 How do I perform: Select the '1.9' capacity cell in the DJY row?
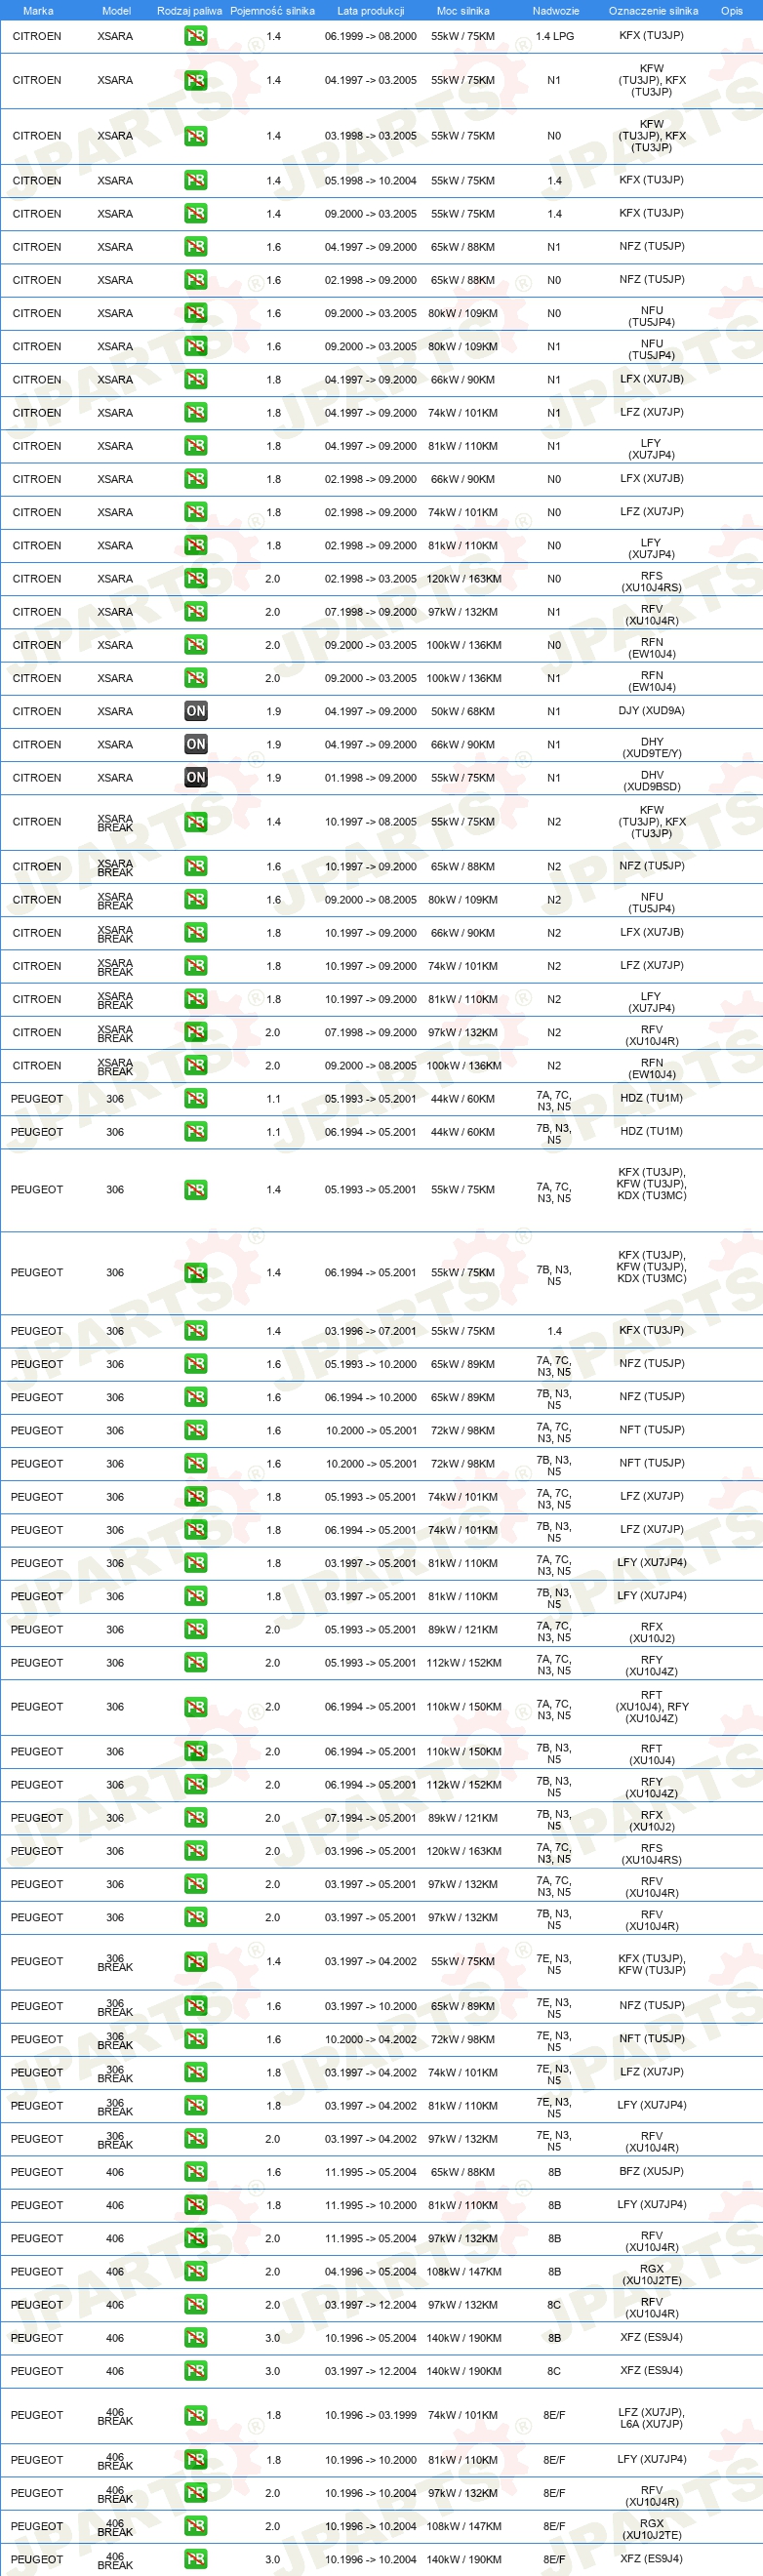coord(273,711)
